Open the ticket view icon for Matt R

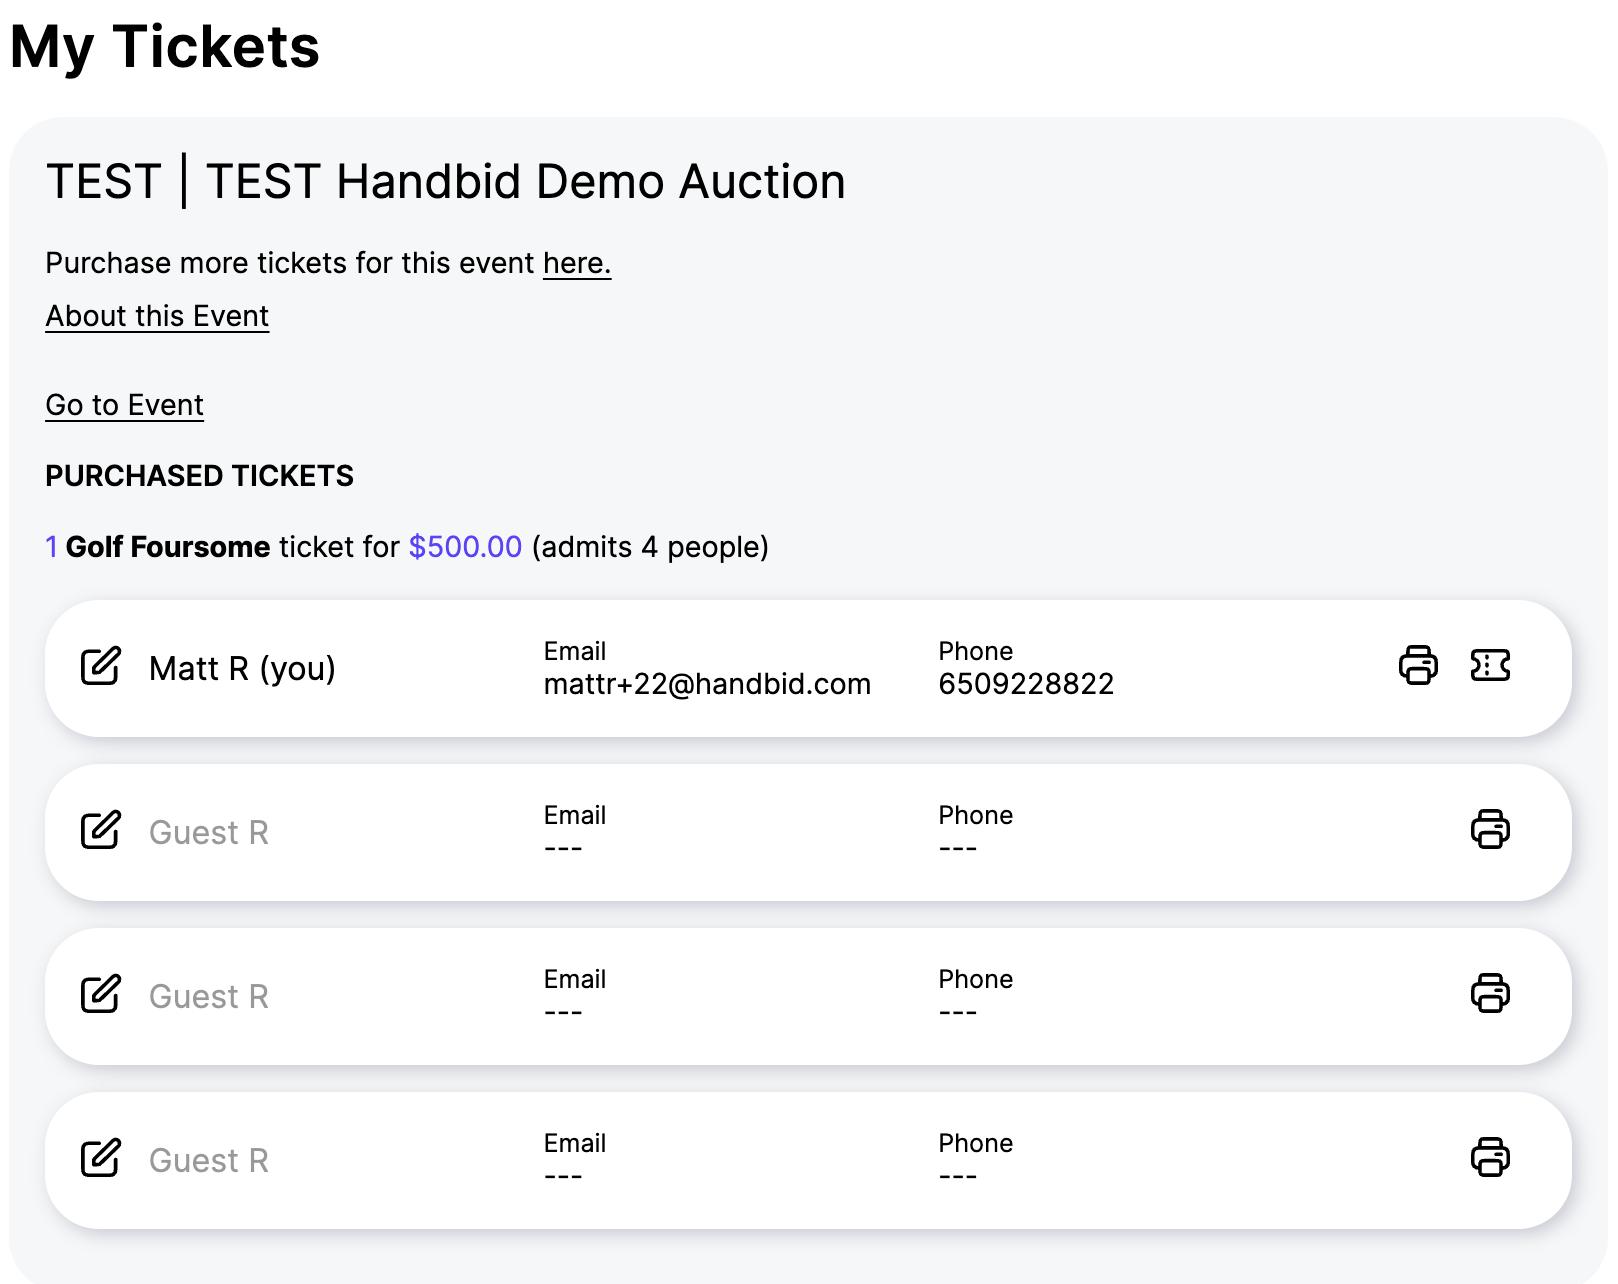[x=1492, y=667]
